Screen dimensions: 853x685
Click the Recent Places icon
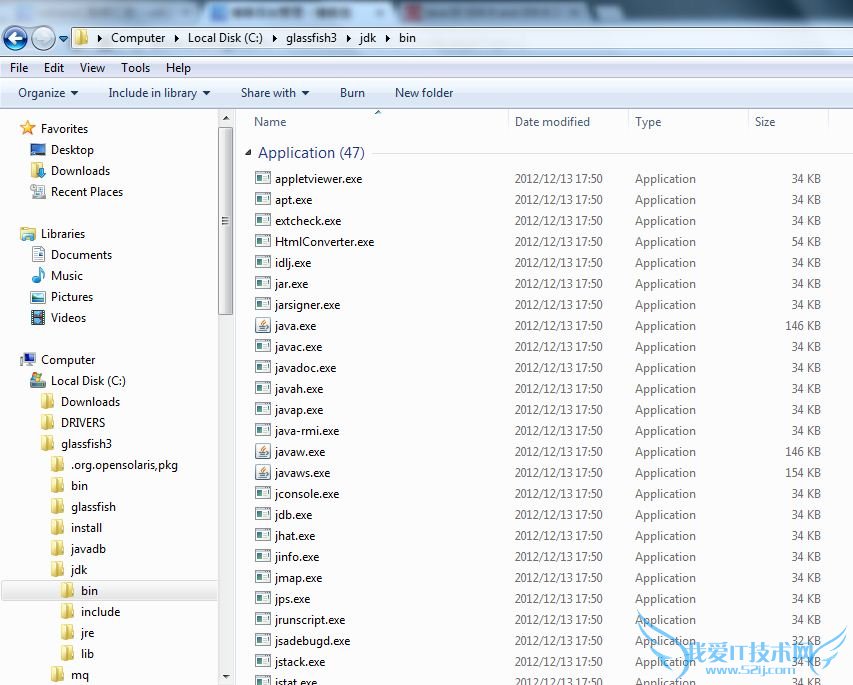[38, 192]
